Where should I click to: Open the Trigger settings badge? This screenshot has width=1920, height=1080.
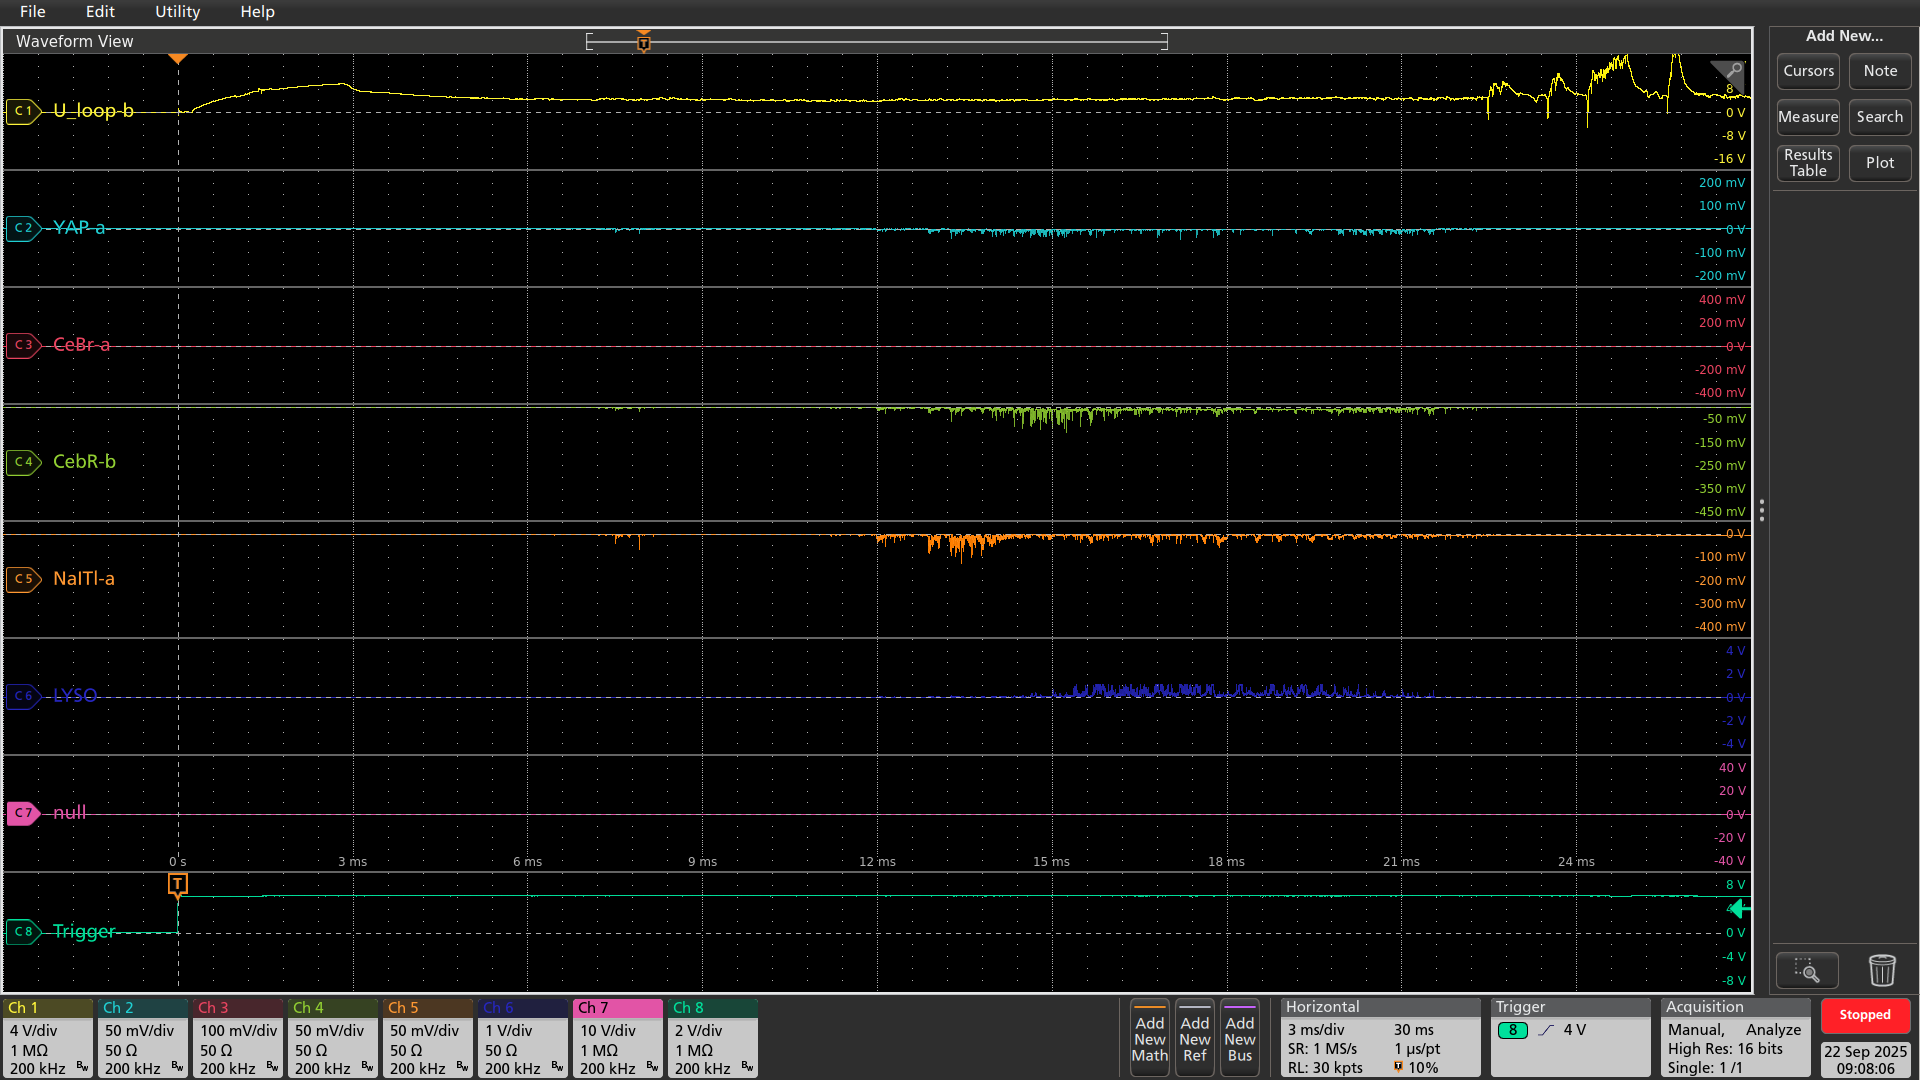[1571, 1038]
